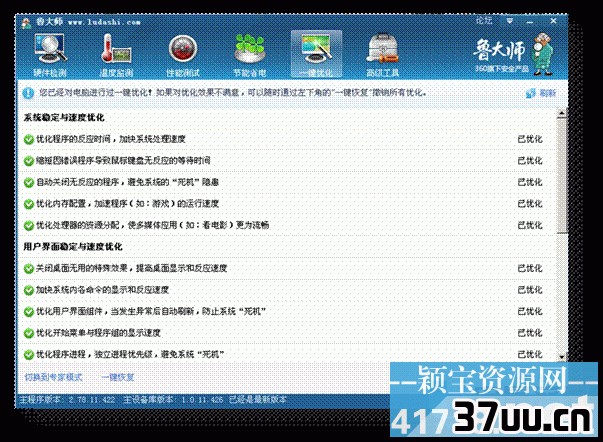The image size is (603, 442).
Task: Select text 自动关闭无反应的程序 row
Action: point(127,182)
